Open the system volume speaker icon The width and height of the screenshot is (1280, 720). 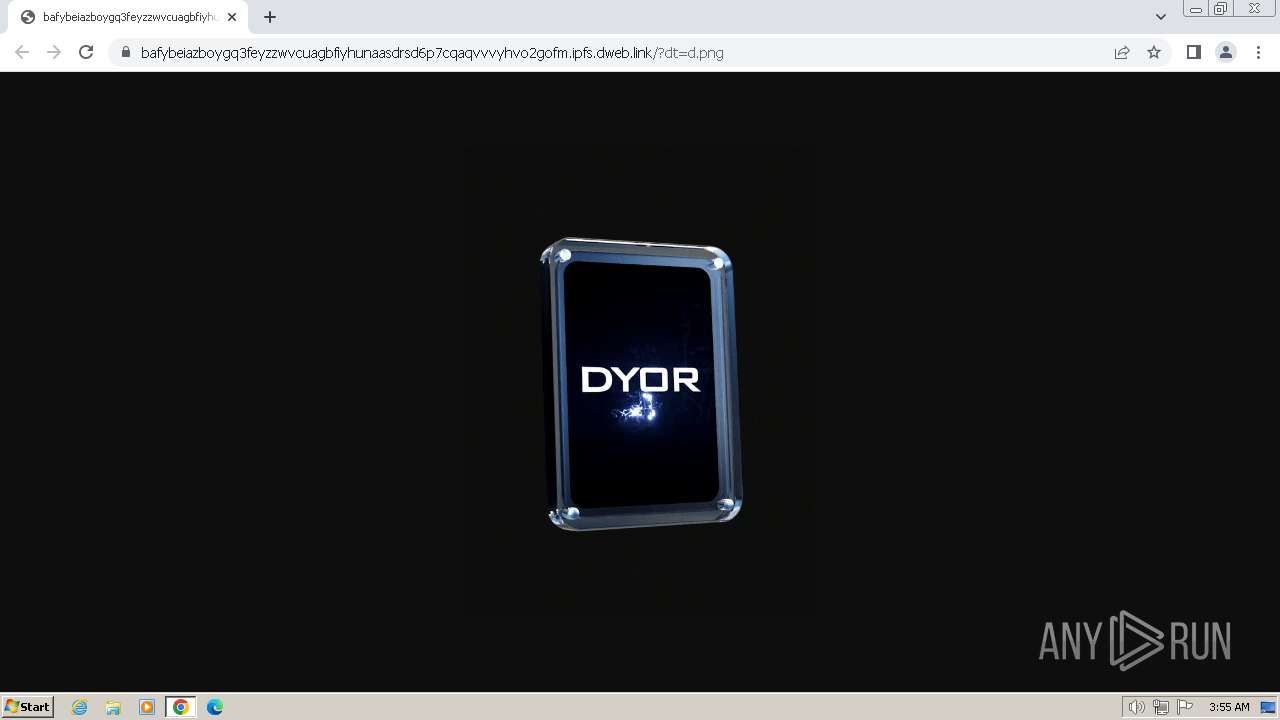click(1137, 707)
